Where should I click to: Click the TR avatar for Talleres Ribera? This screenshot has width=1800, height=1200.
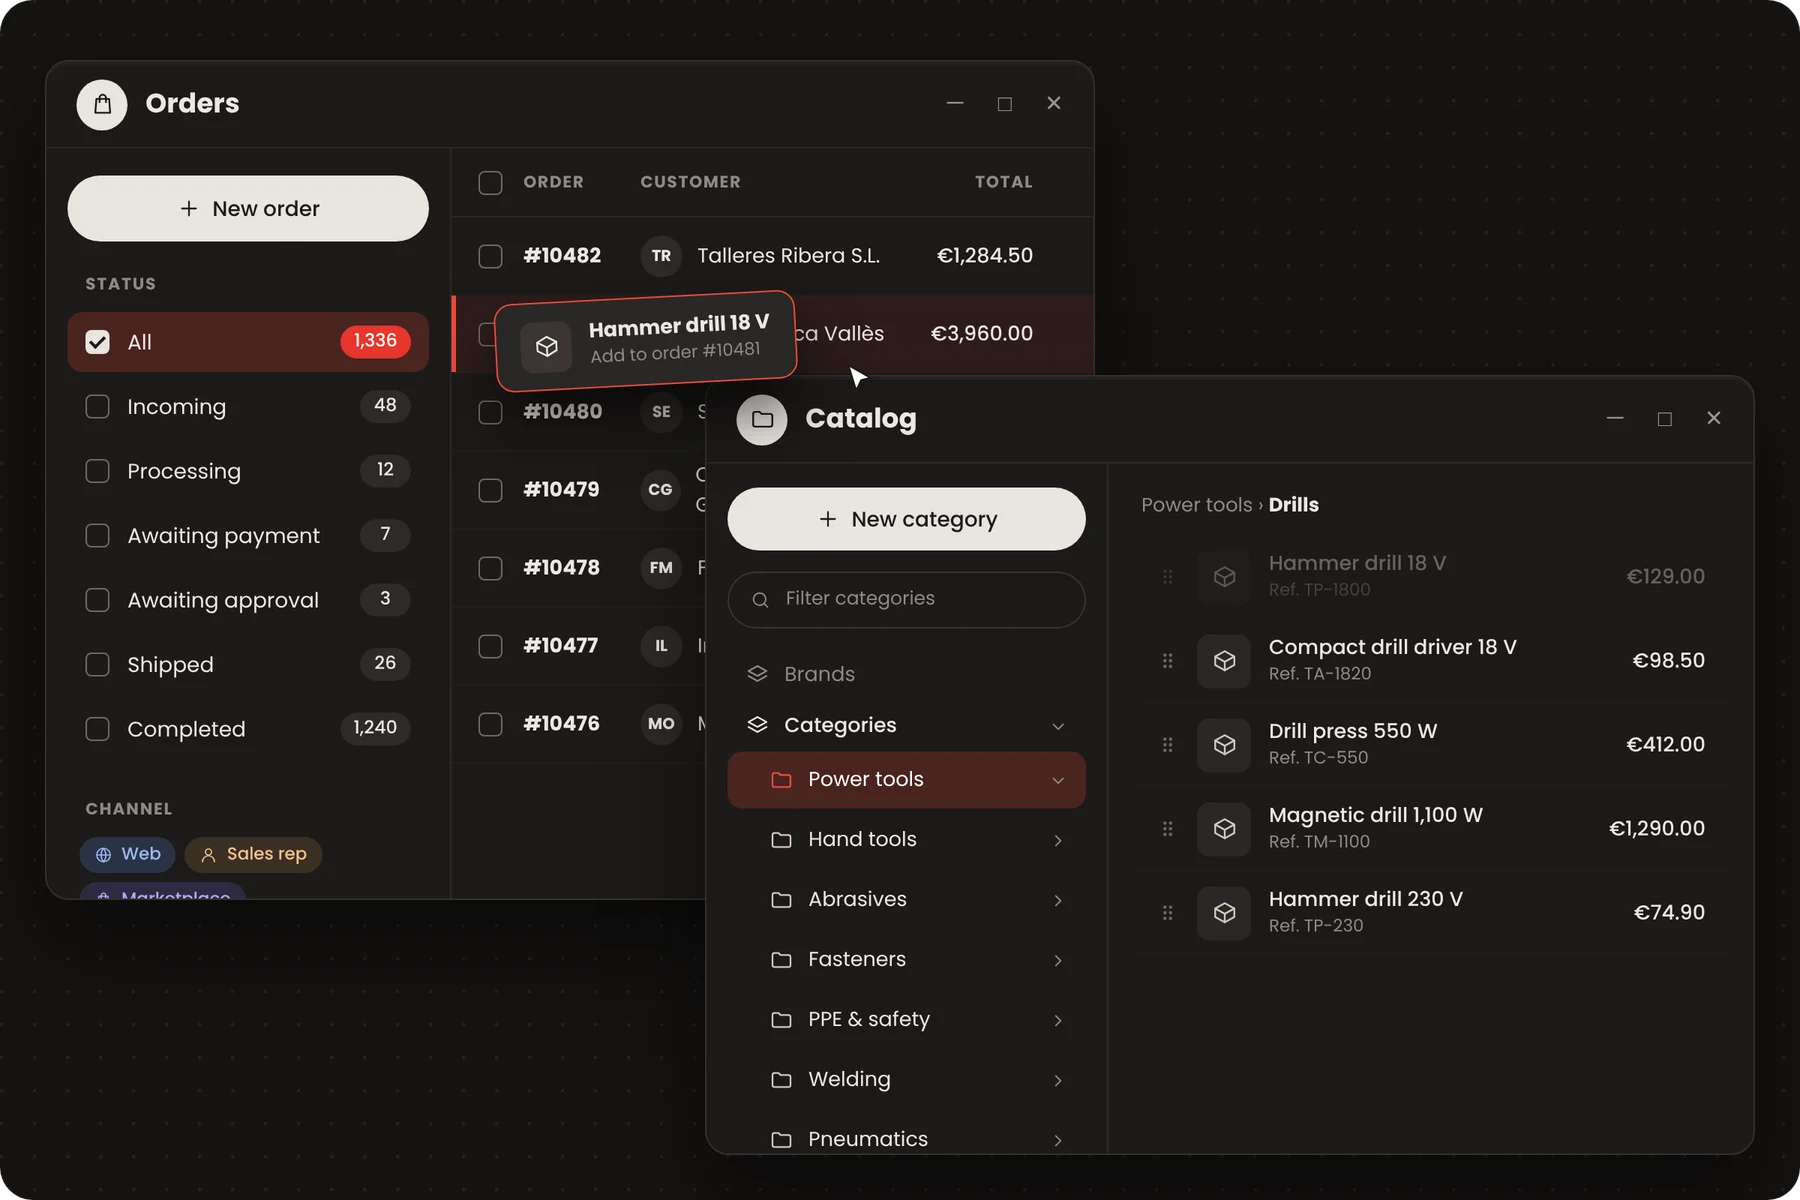[661, 256]
